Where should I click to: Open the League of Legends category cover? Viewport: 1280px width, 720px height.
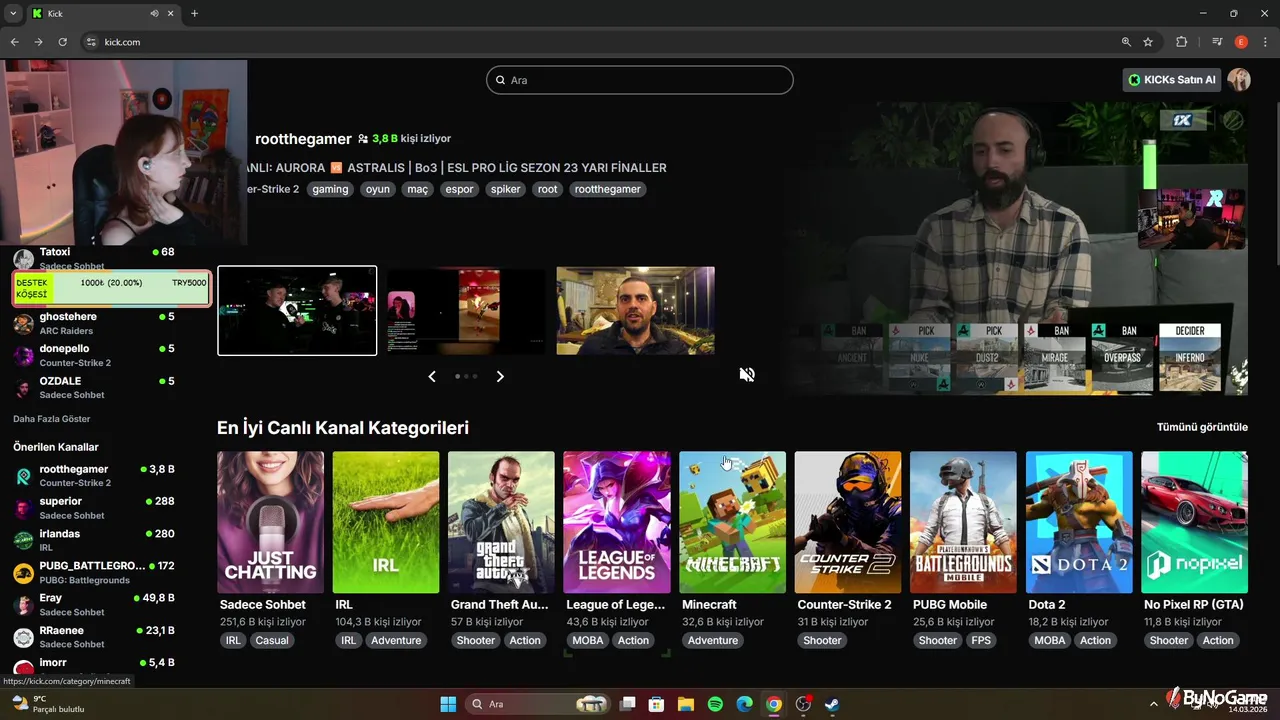coord(617,522)
